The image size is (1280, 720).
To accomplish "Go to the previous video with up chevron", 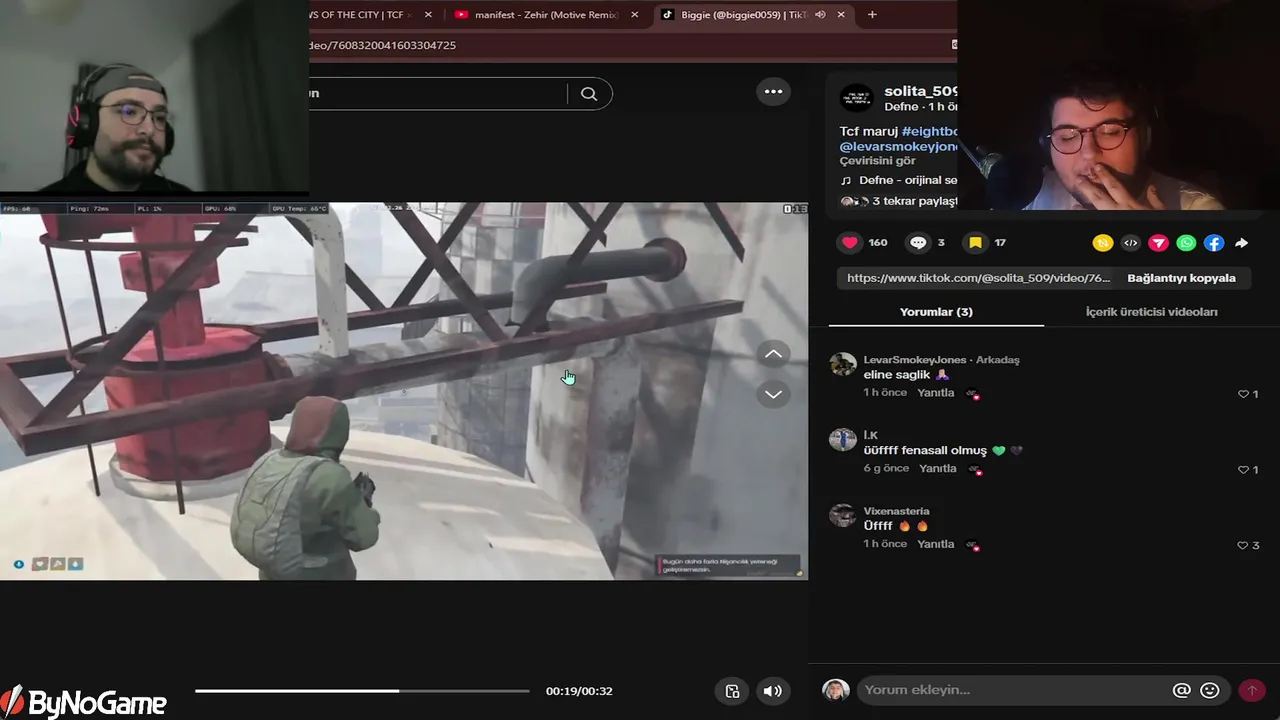I will (773, 354).
